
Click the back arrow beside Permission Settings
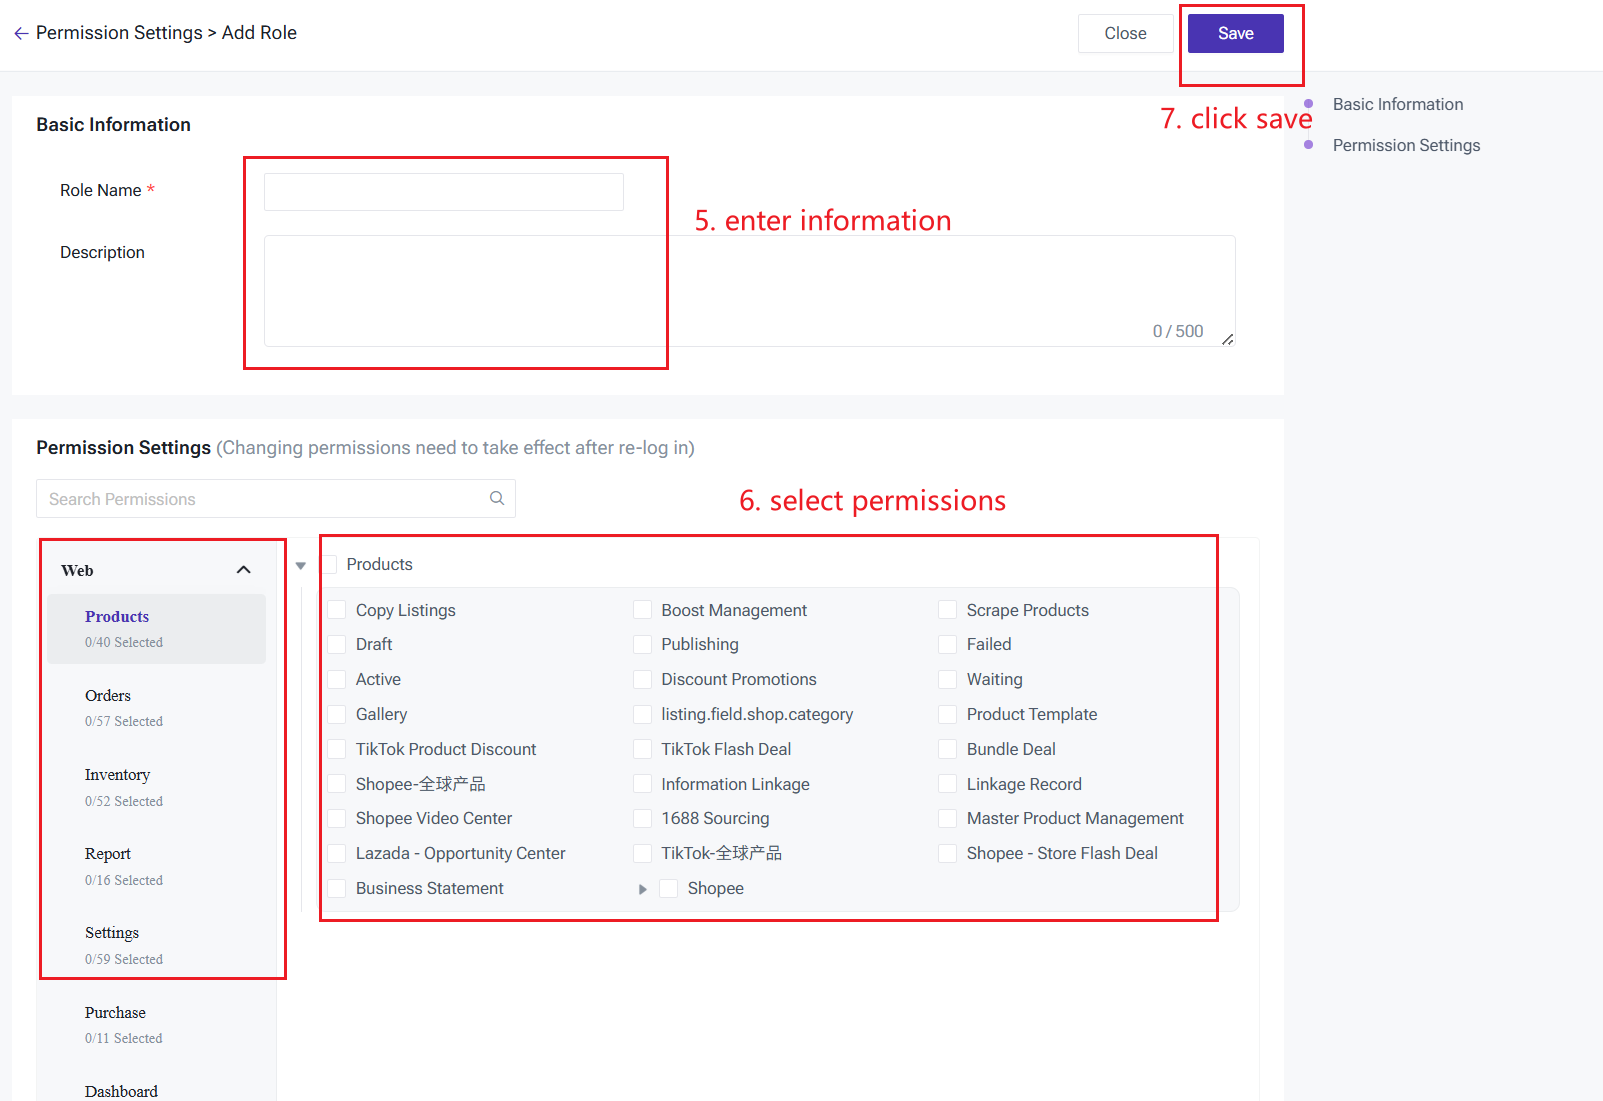[21, 34]
